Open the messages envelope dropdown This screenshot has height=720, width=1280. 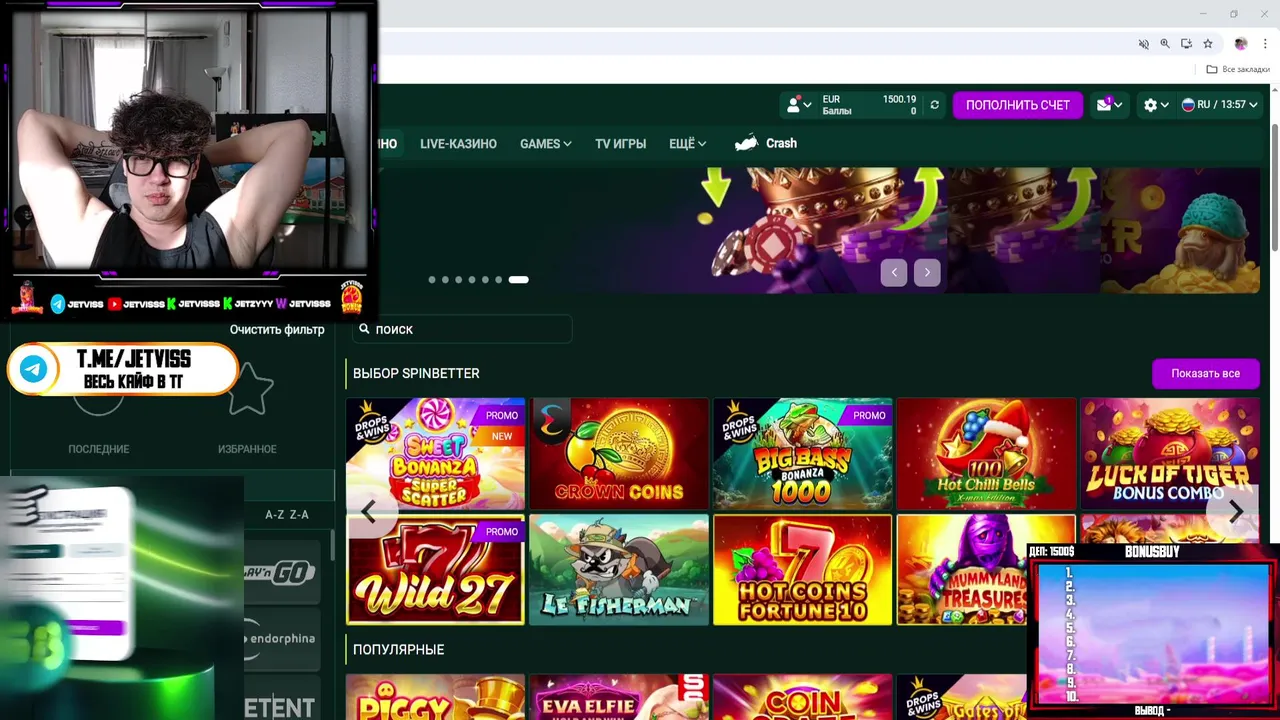(1109, 105)
